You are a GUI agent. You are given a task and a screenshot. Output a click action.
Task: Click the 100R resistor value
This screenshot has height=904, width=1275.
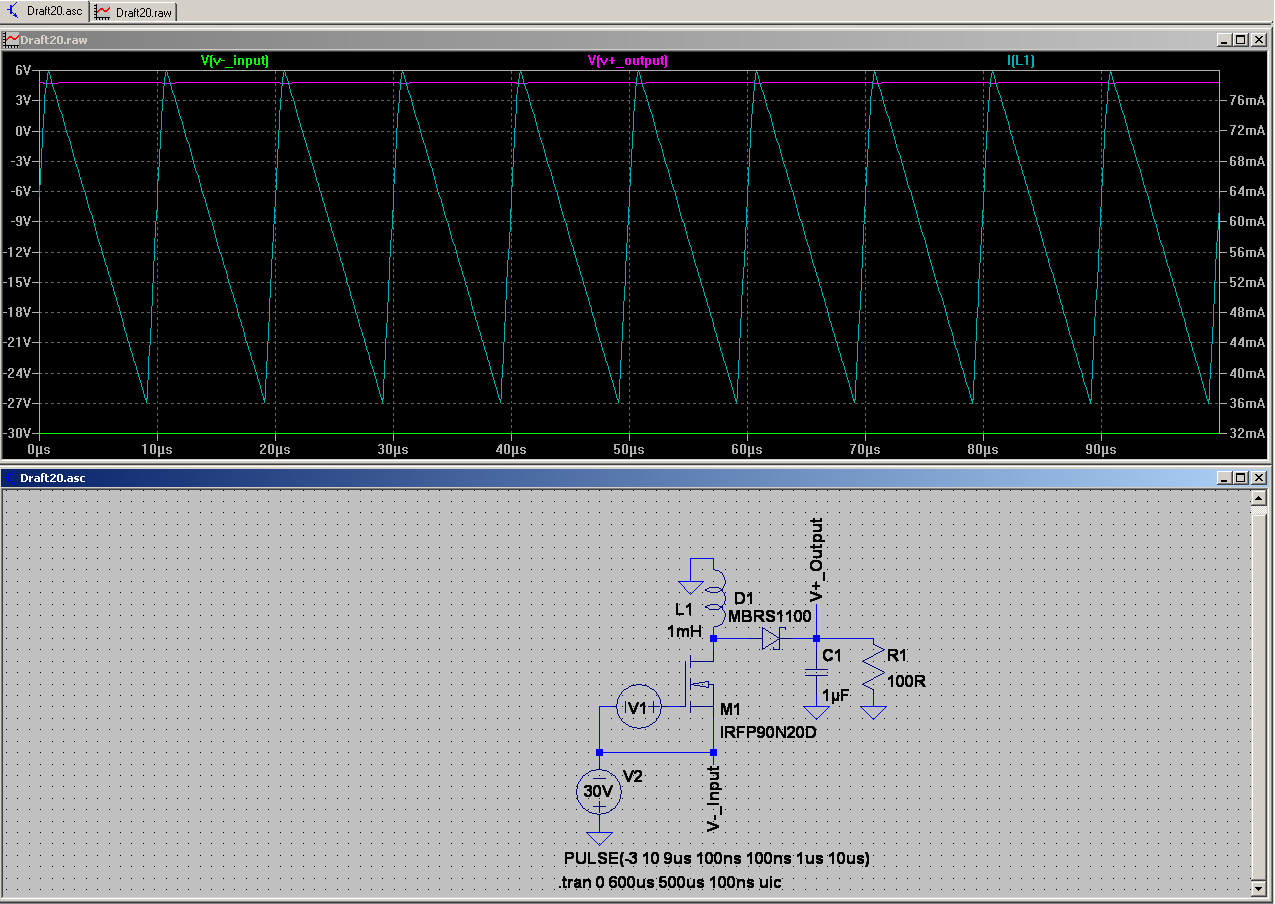pyautogui.click(x=906, y=680)
